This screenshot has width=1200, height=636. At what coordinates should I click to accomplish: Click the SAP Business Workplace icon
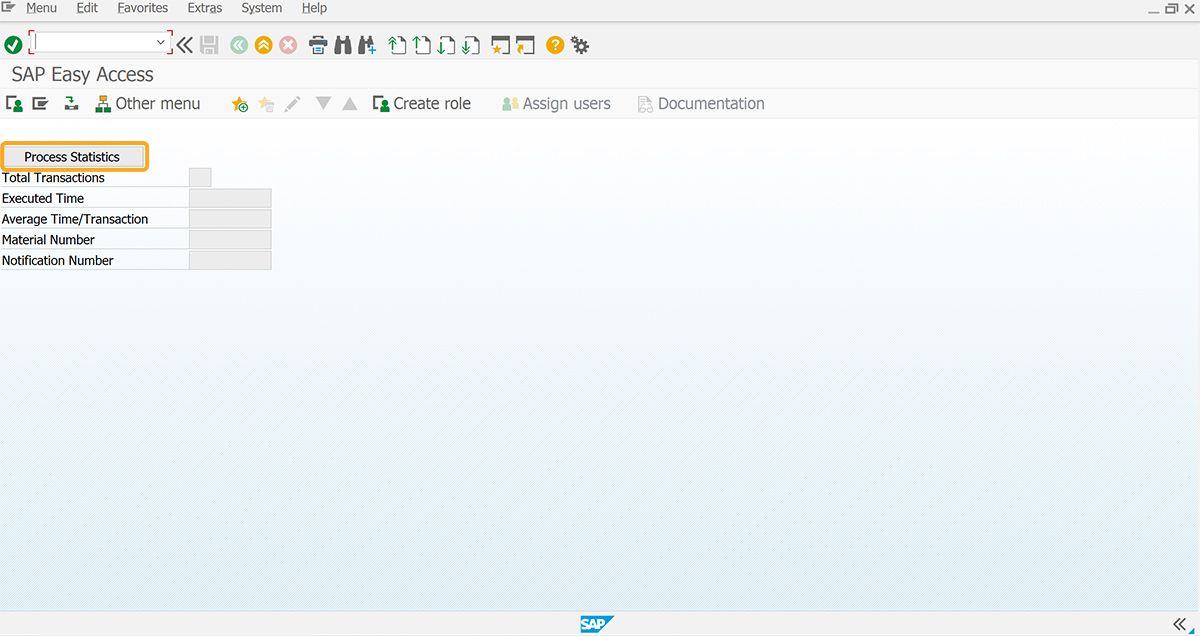coord(71,103)
